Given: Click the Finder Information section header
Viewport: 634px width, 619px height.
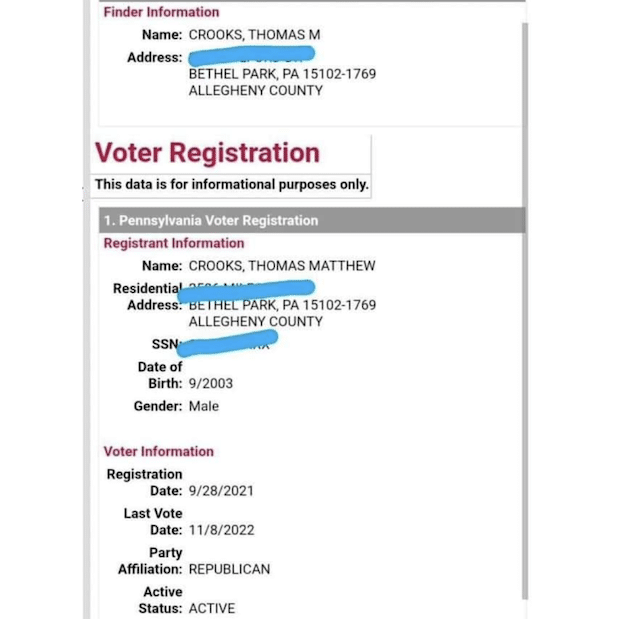Looking at the screenshot, I should coord(161,12).
